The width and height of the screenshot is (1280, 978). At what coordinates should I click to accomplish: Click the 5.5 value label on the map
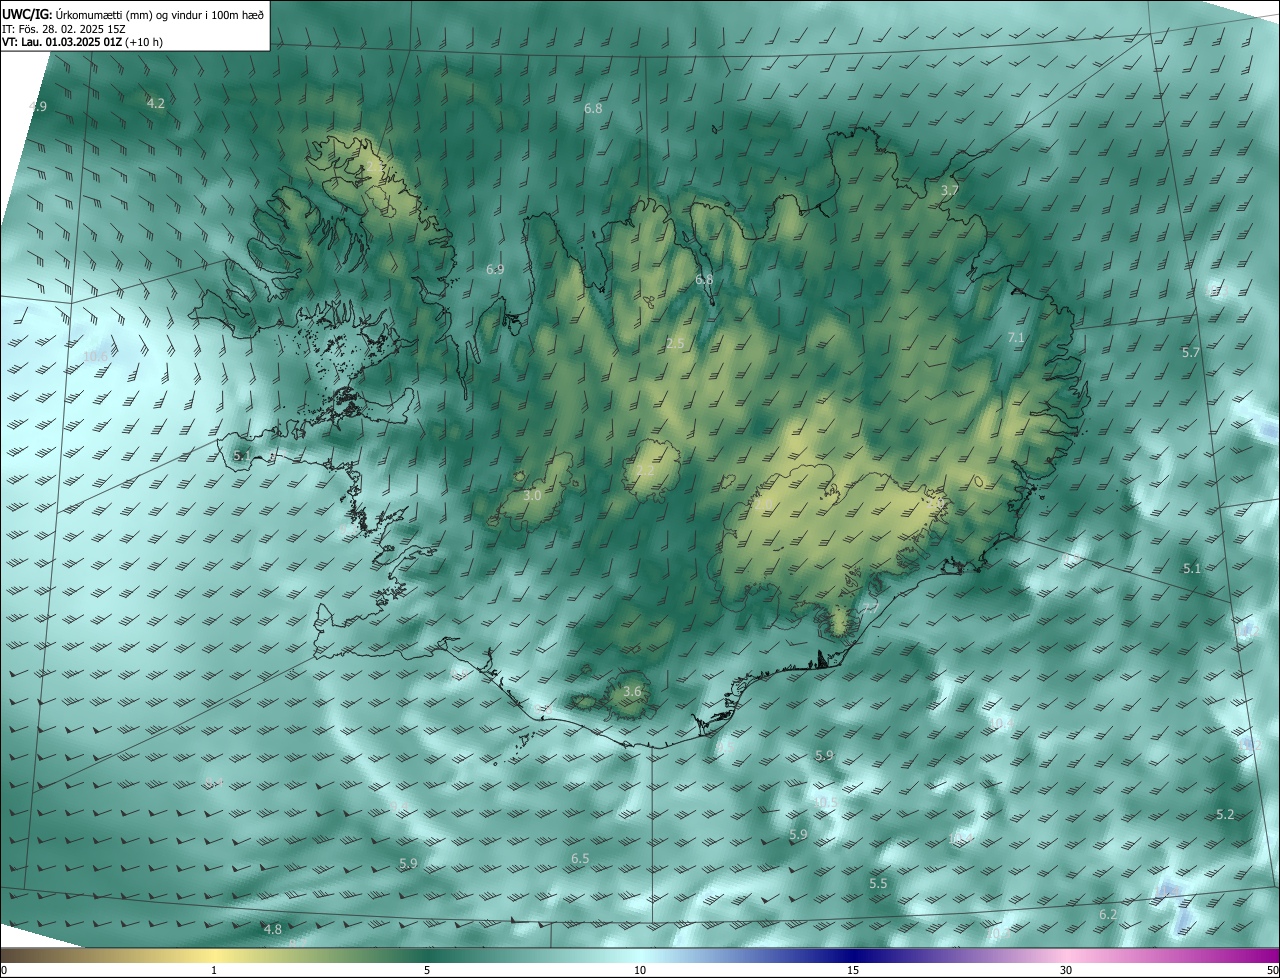[878, 883]
